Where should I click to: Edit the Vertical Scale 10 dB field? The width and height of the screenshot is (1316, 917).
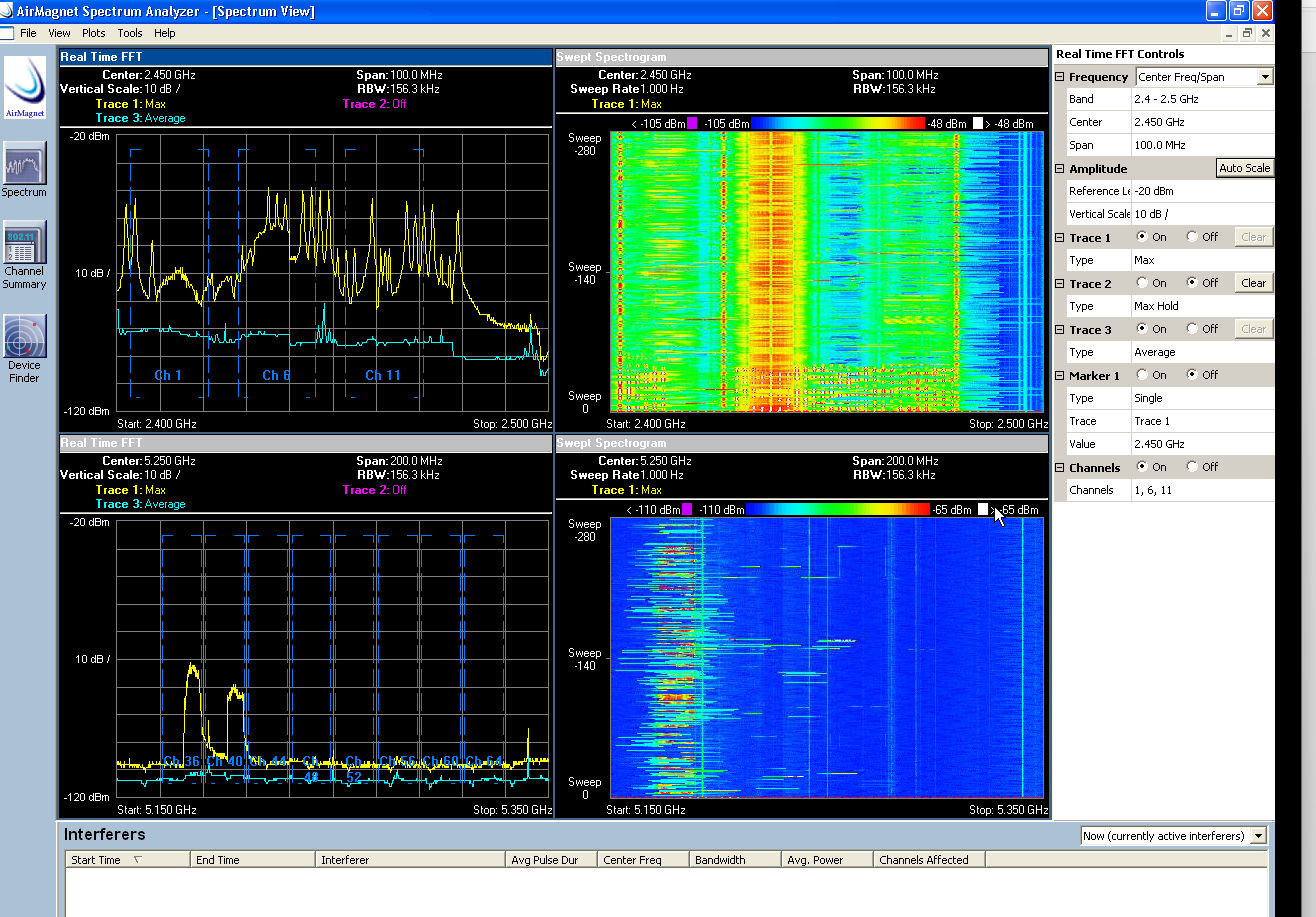click(1202, 214)
